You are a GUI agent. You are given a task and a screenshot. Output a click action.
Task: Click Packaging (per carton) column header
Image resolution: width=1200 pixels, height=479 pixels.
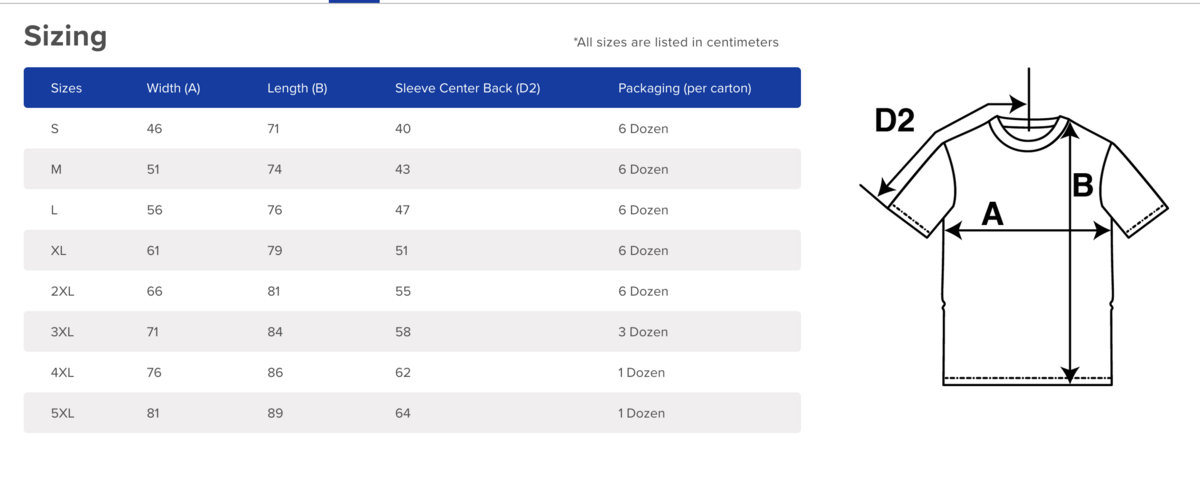pos(684,88)
